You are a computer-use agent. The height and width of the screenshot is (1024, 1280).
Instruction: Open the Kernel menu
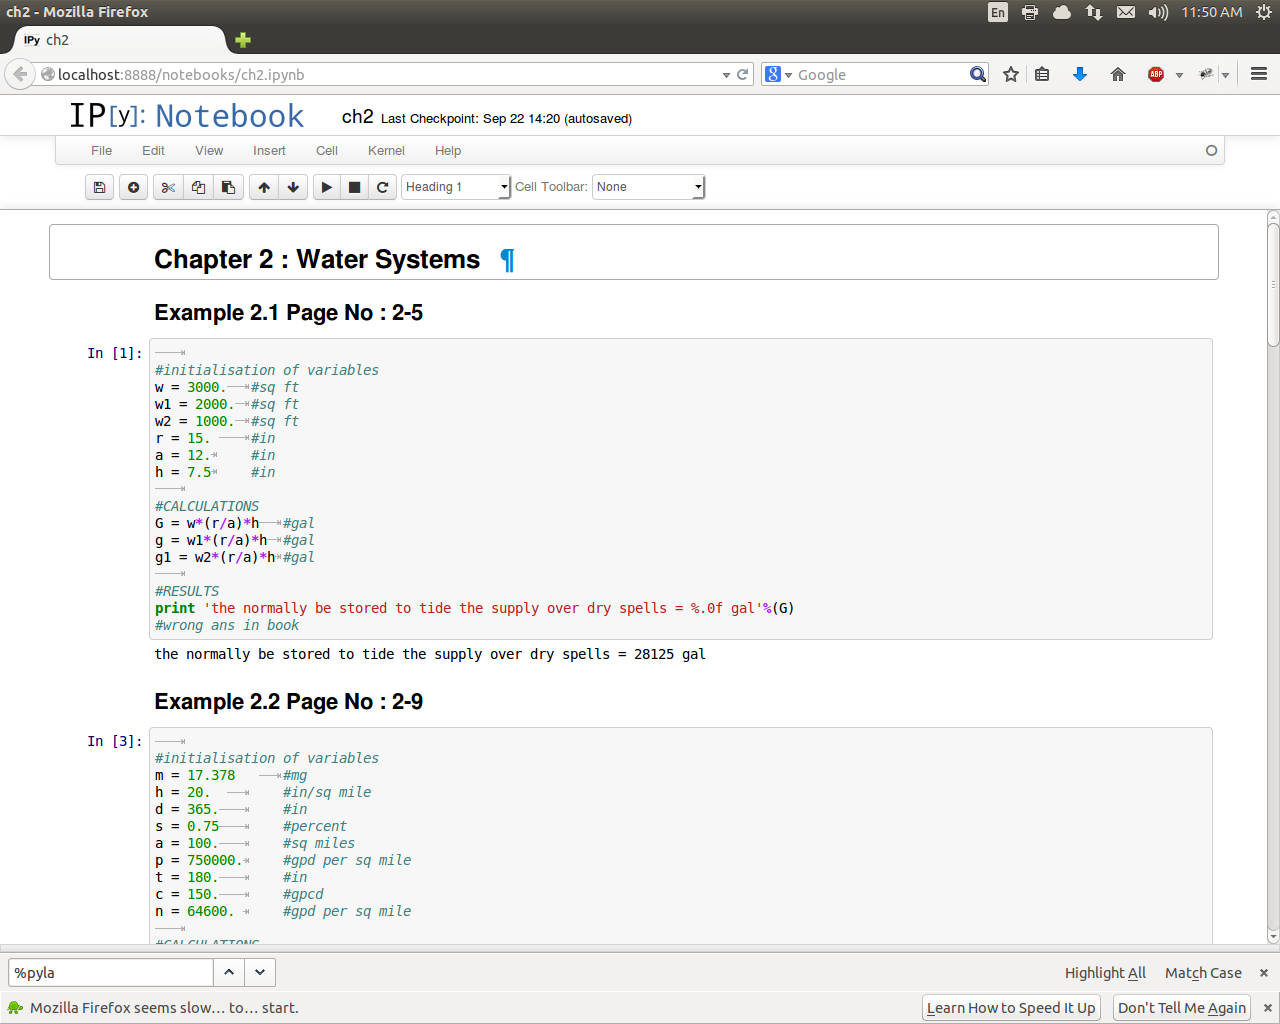[x=386, y=151]
